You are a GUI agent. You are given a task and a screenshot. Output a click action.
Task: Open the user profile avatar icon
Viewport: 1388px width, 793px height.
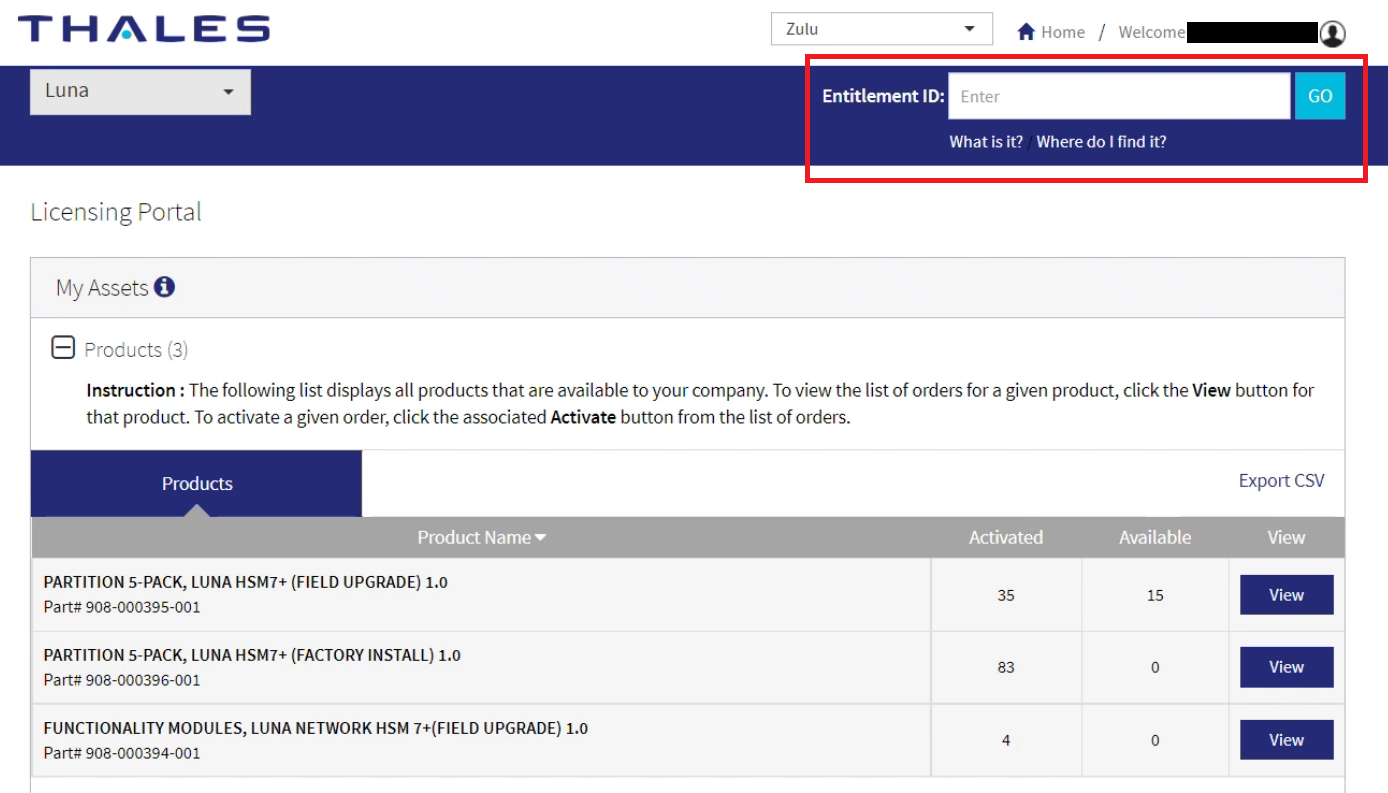click(x=1332, y=33)
